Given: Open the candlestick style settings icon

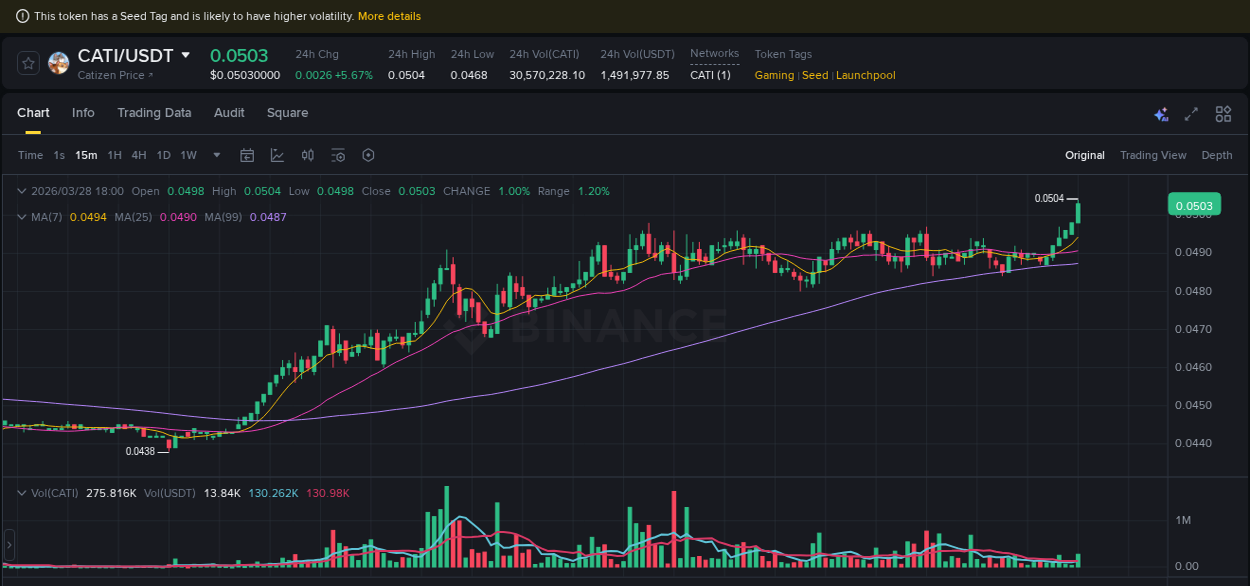Looking at the screenshot, I should 307,155.
